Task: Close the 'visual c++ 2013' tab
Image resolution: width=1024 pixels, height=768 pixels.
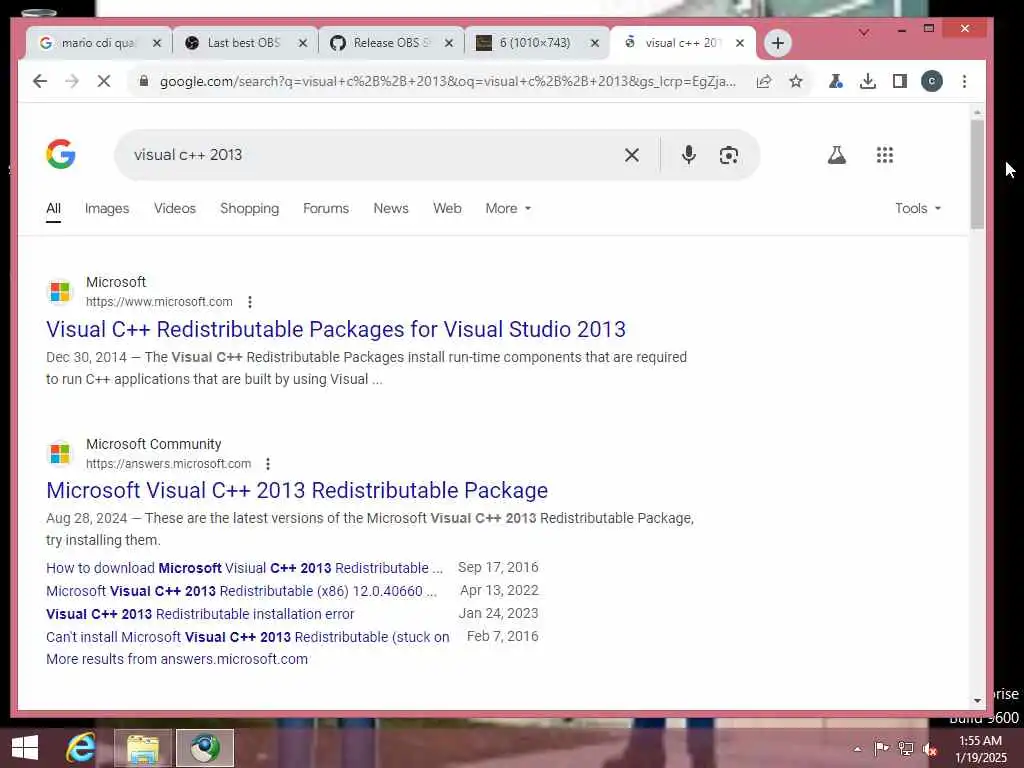Action: coord(740,43)
